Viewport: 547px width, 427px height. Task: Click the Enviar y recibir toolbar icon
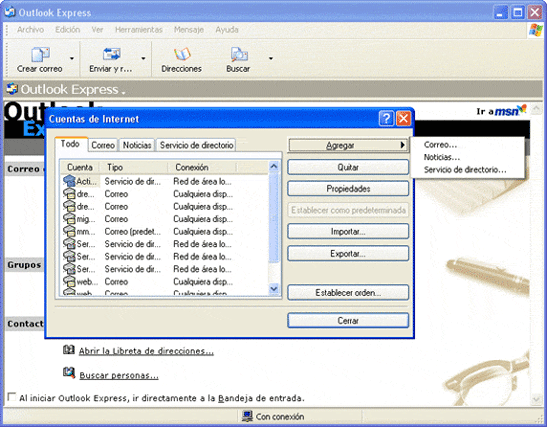point(111,54)
